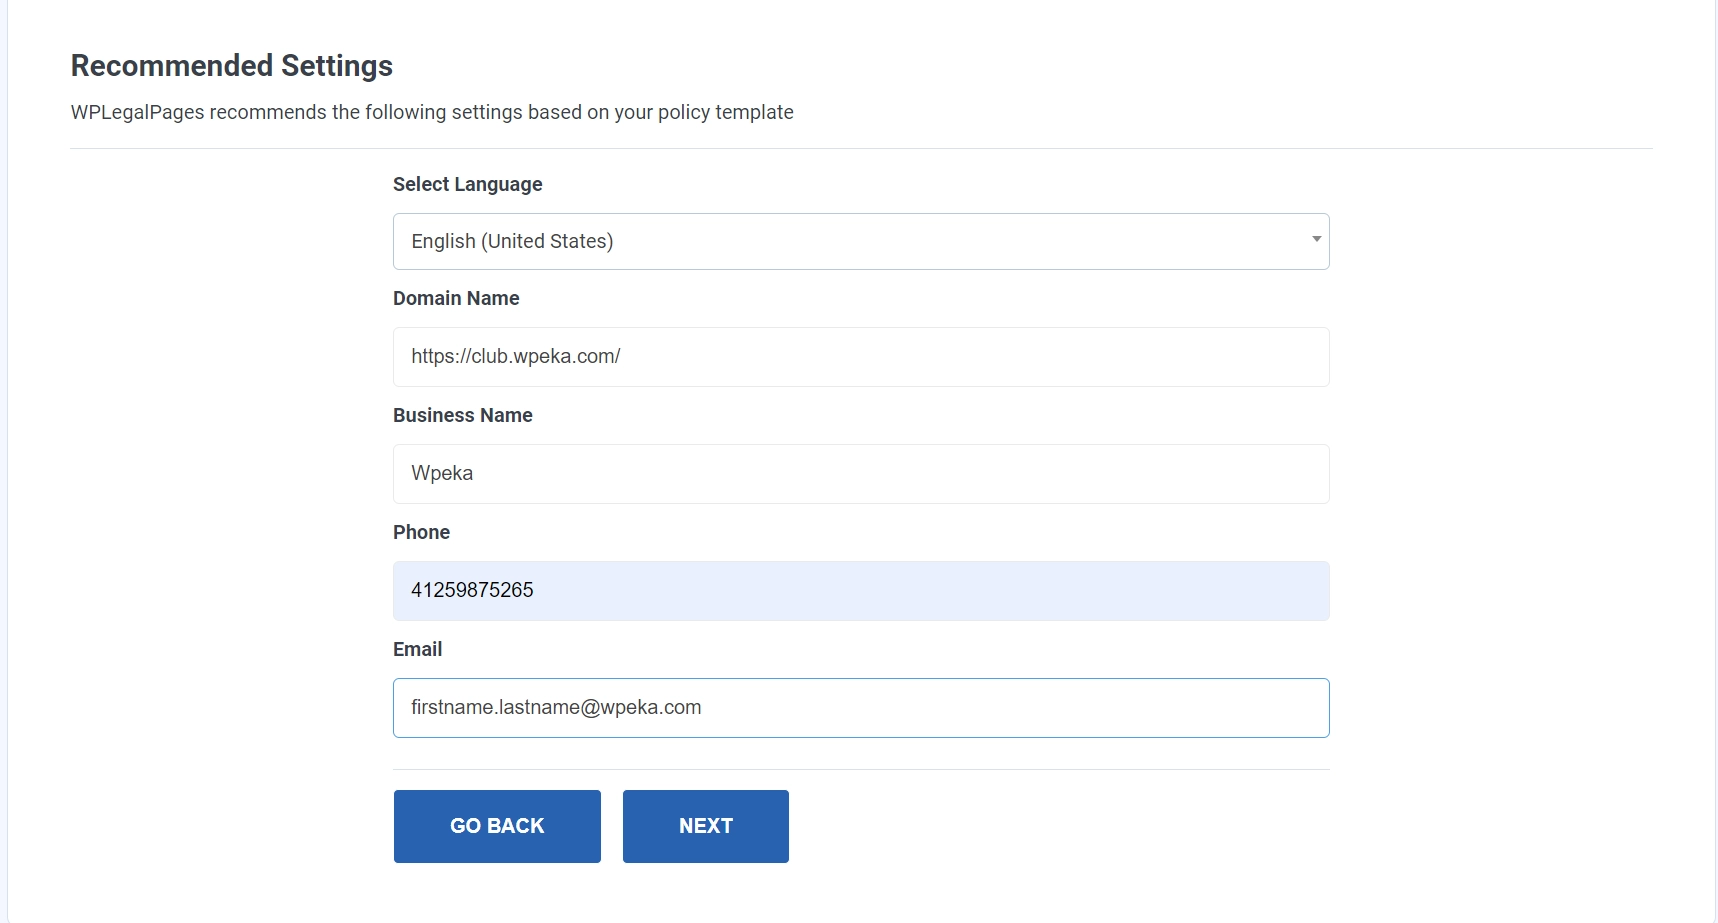Click the firstname.lastname@wpeka.com email text
The image size is (1718, 923).
[x=556, y=707]
